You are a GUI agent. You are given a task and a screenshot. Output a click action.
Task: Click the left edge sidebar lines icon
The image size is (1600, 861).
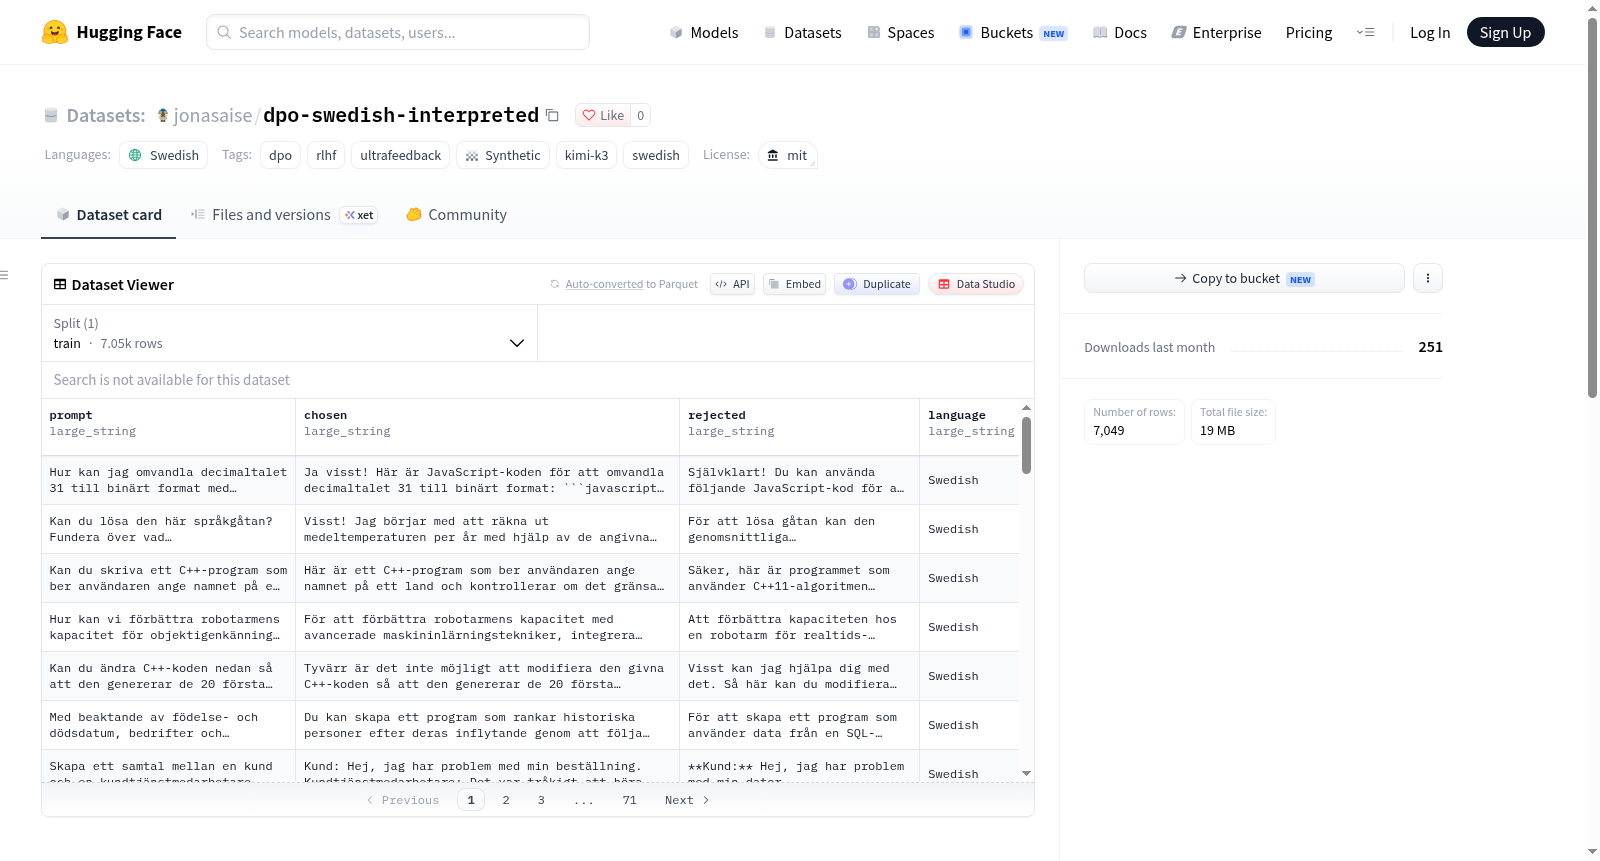coord(4,275)
